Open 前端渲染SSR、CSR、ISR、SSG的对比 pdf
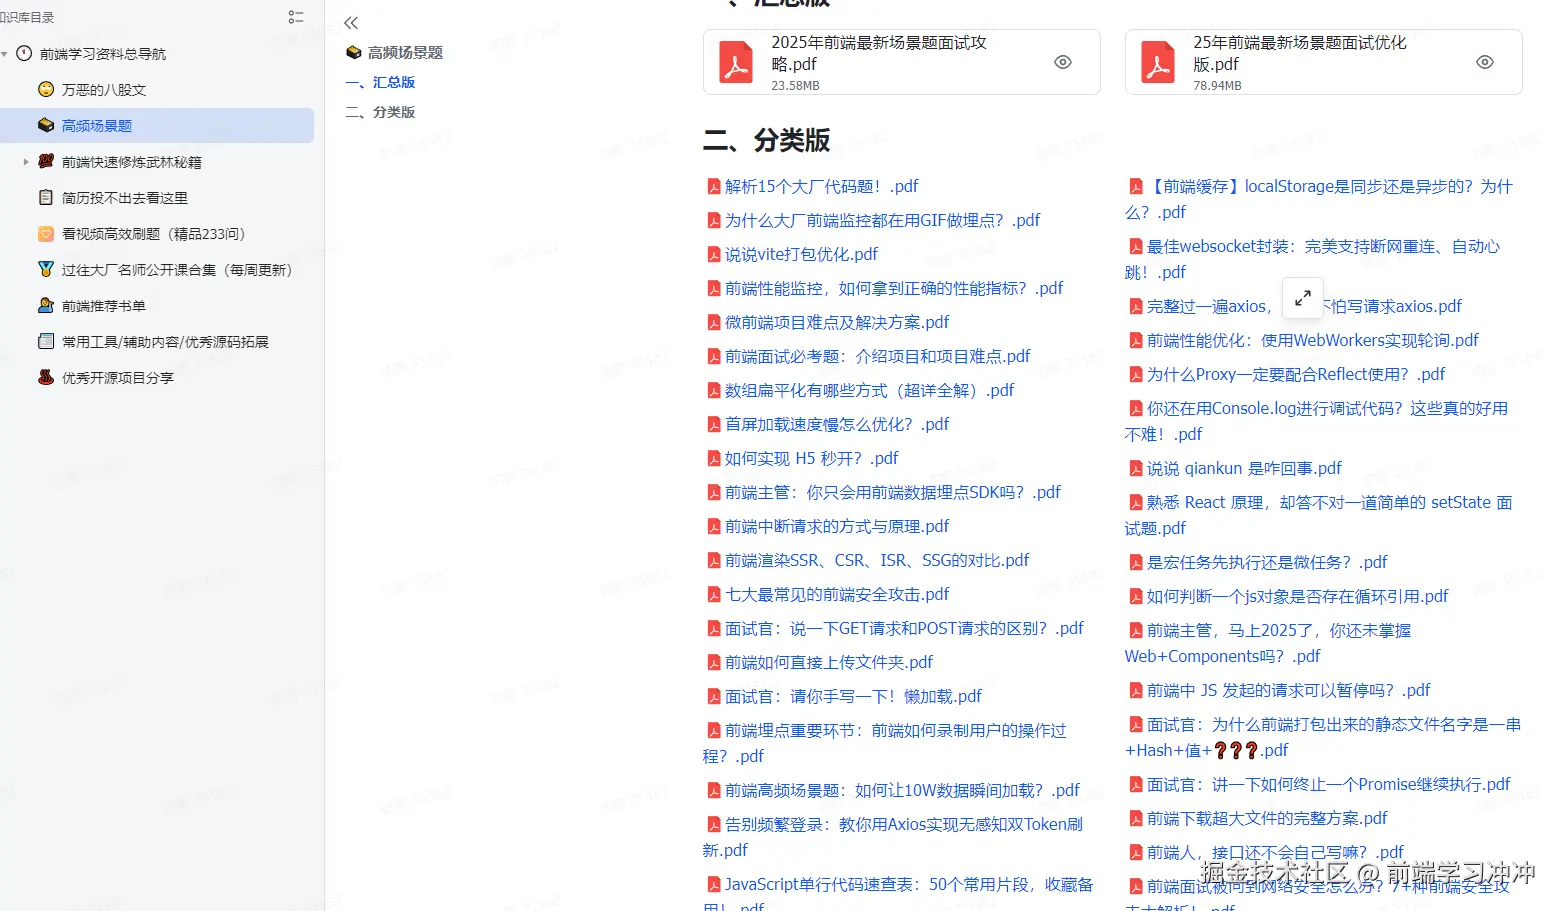 click(x=877, y=560)
